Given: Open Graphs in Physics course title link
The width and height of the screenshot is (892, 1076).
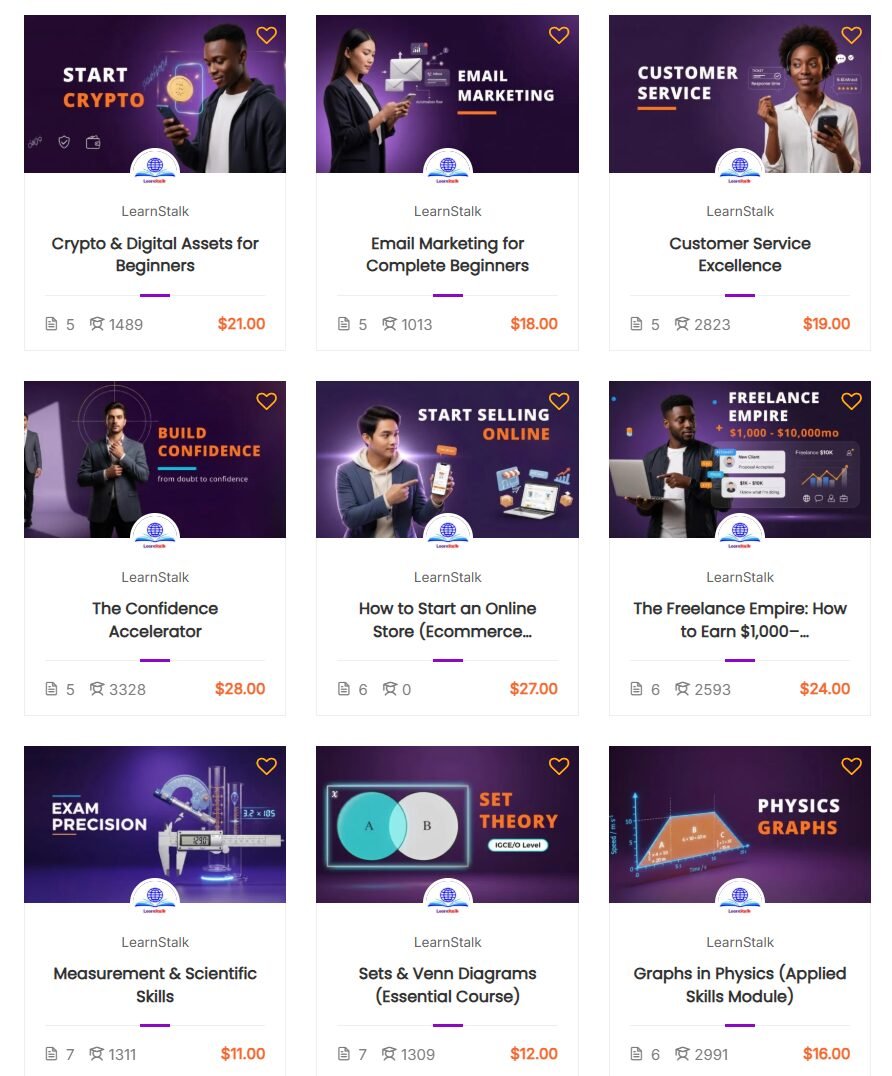Looking at the screenshot, I should [740, 984].
